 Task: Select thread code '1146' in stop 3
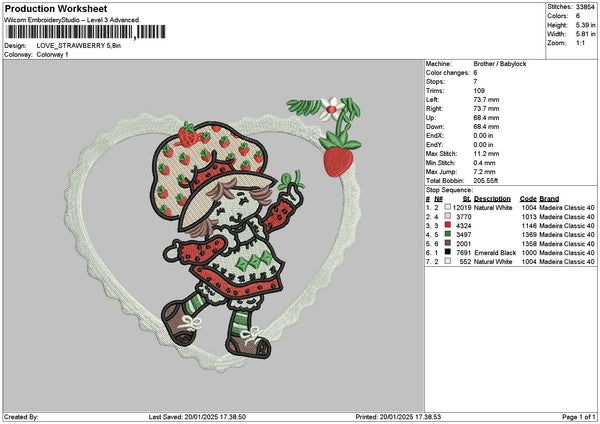click(529, 226)
